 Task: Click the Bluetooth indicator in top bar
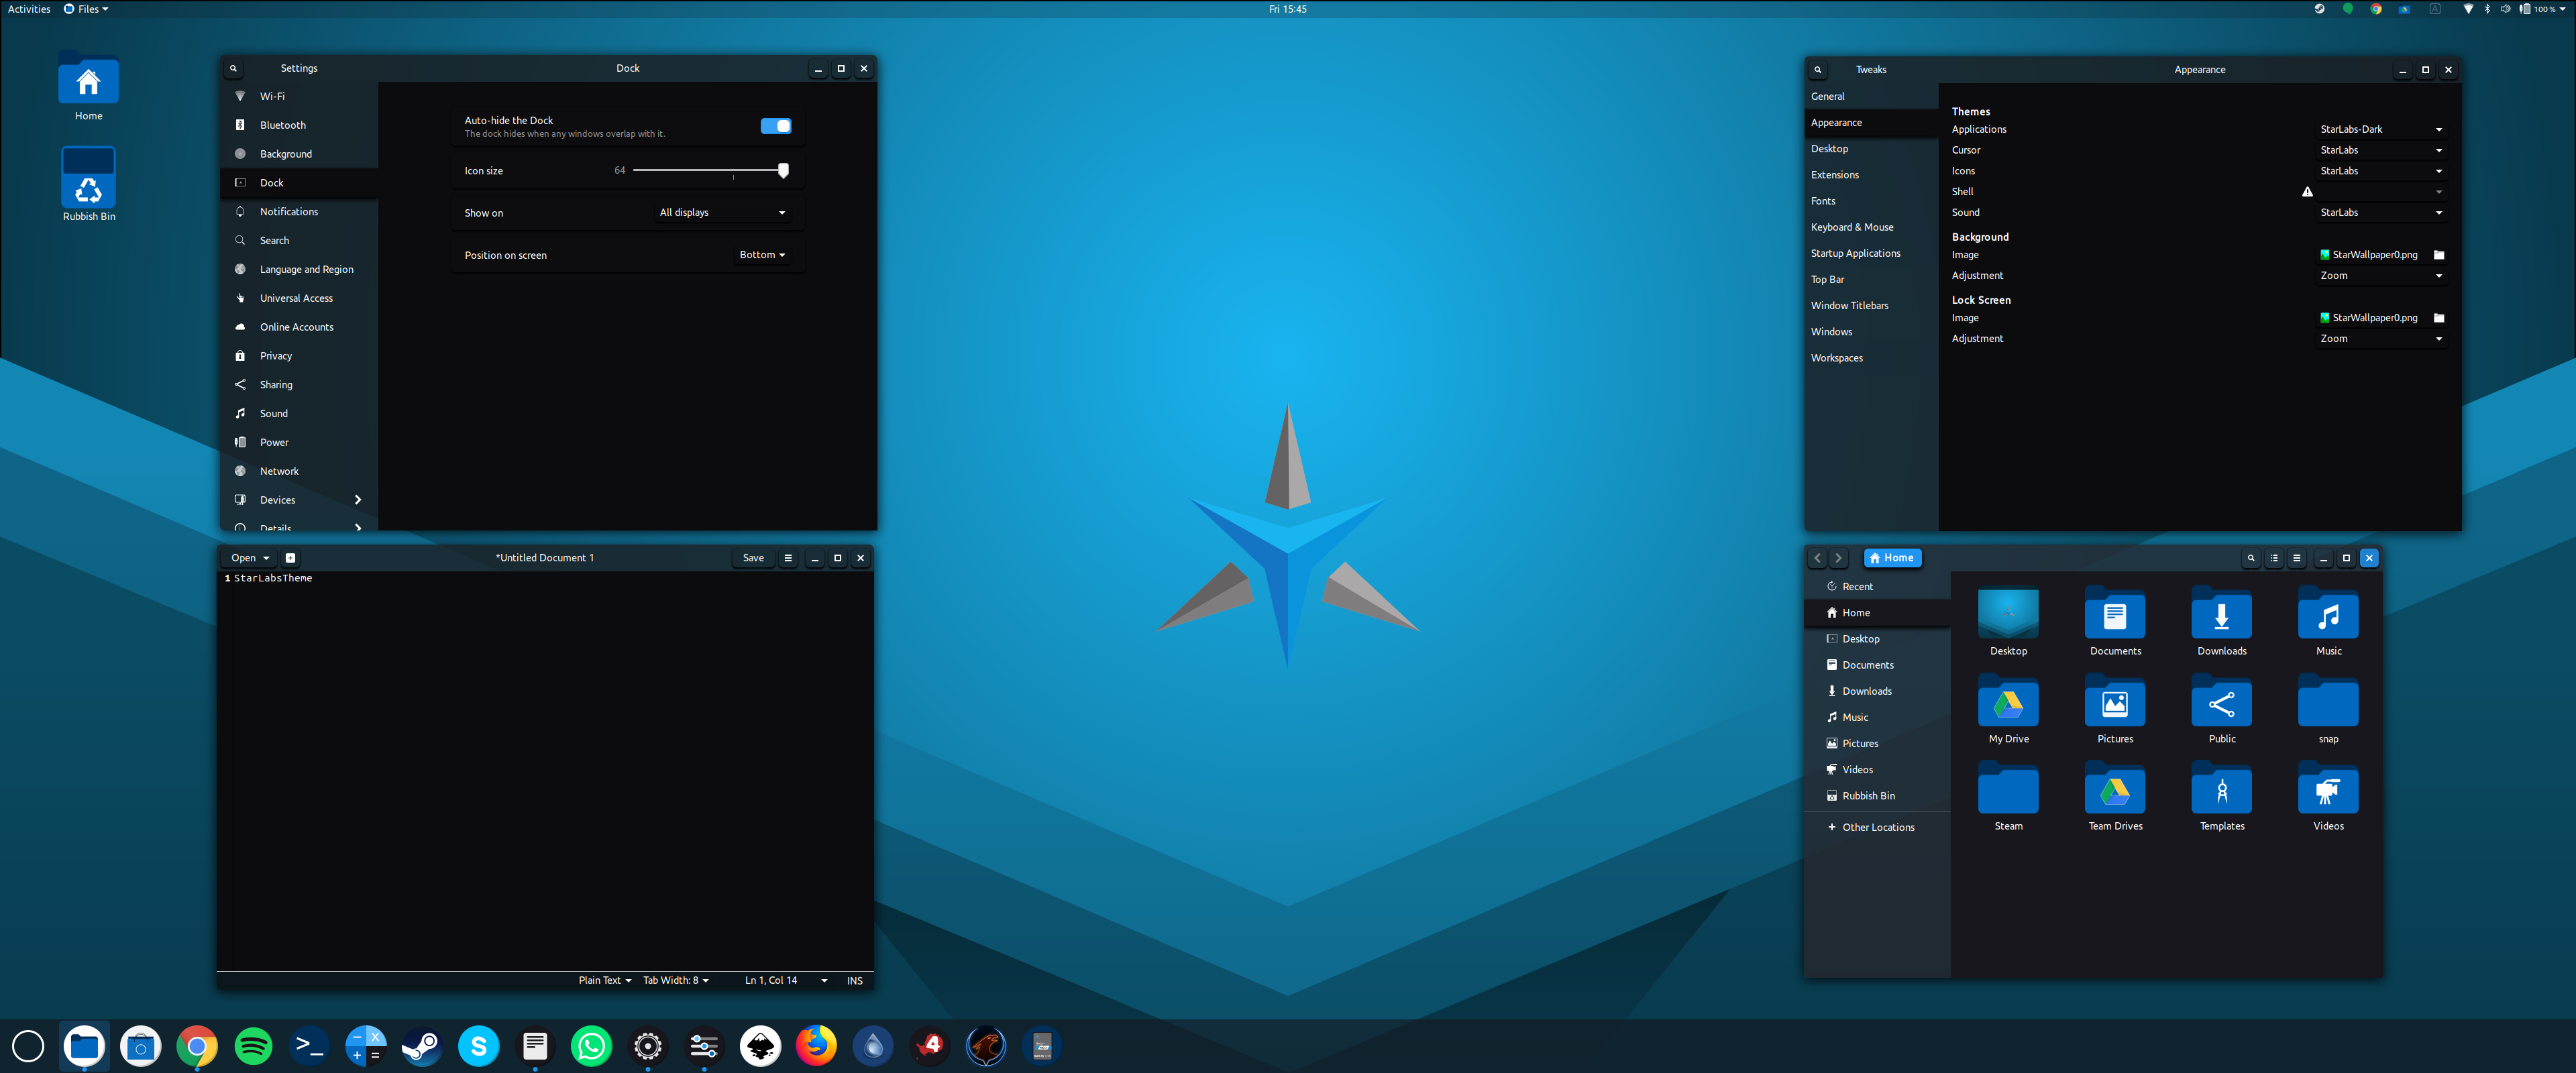2487,9
